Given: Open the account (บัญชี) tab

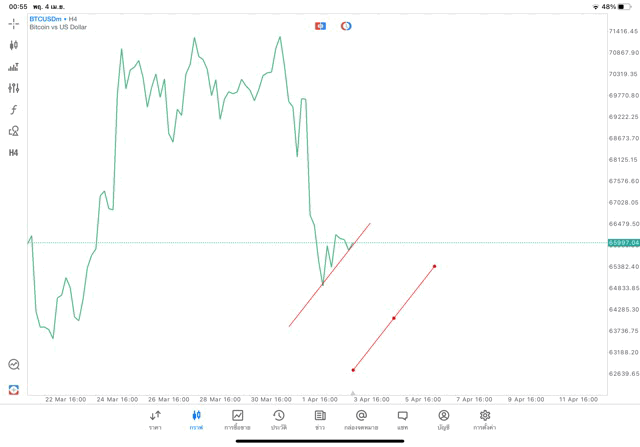Looking at the screenshot, I should 443,420.
